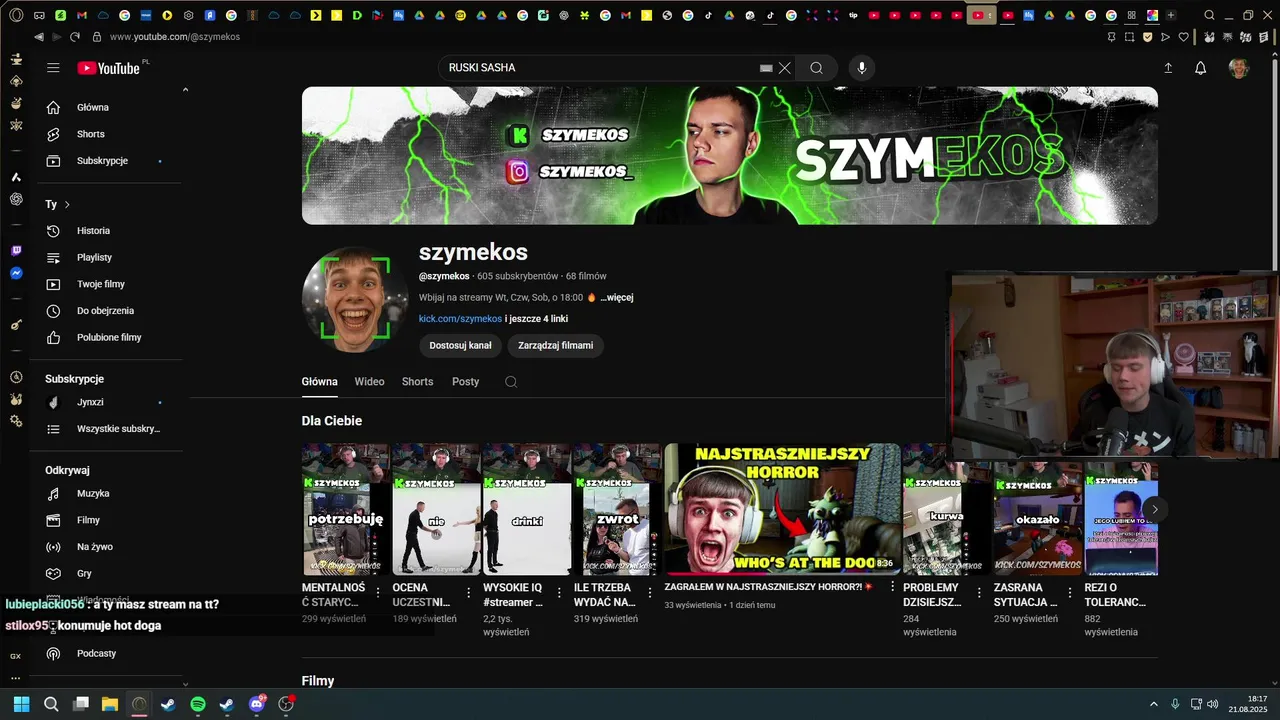Click the snapshot capture toolbar icon

point(1129,37)
